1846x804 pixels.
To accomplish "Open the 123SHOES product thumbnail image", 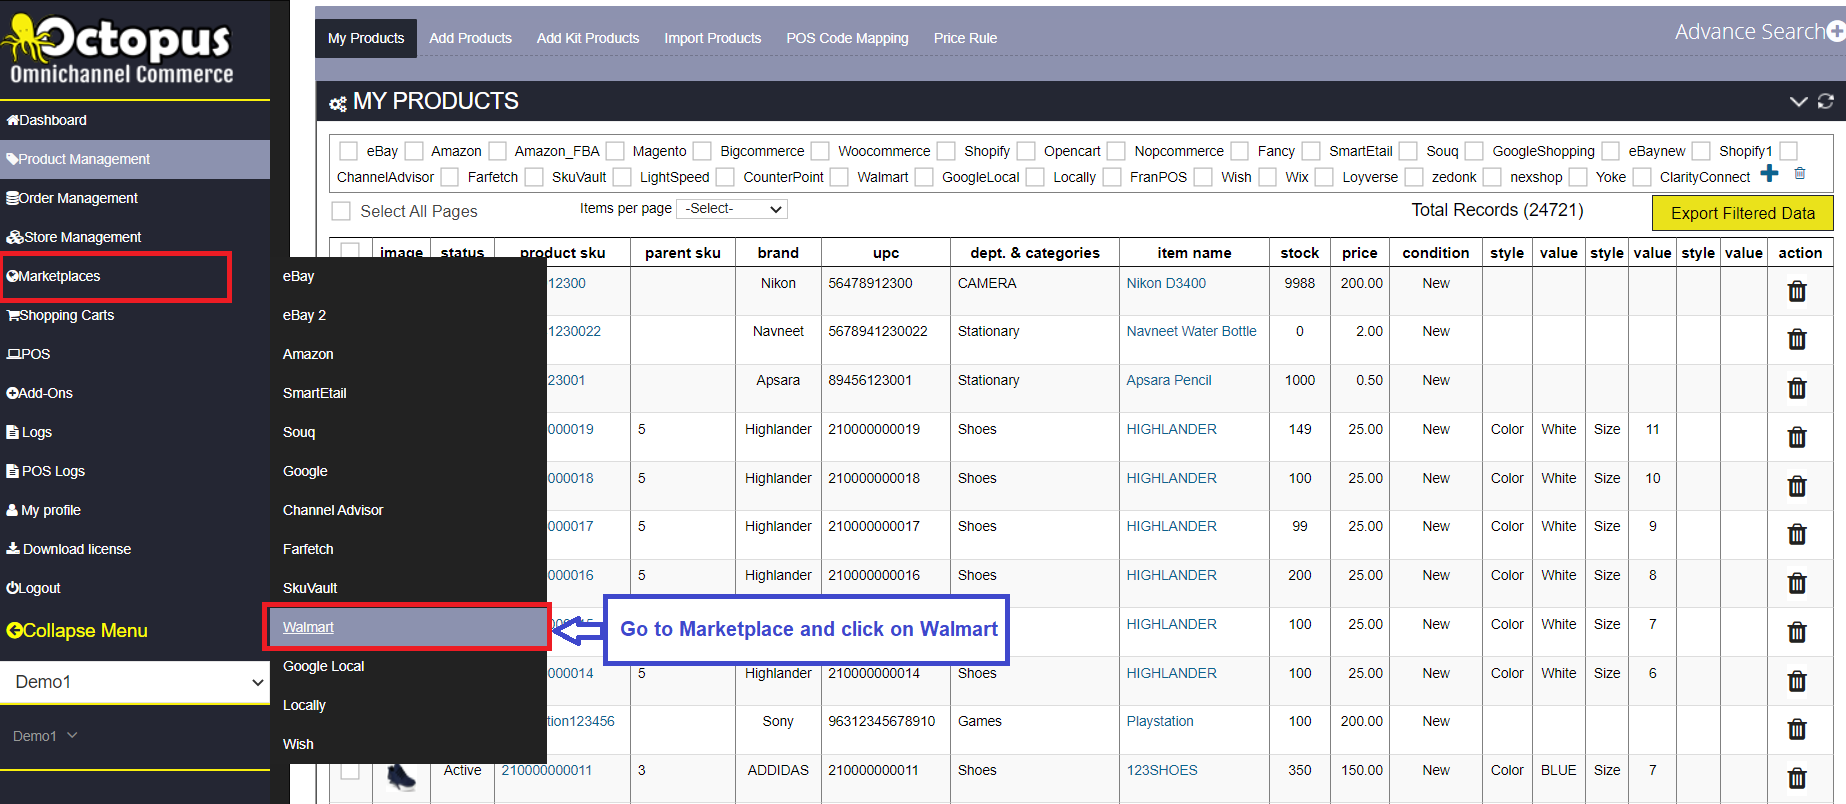I will pos(402,776).
